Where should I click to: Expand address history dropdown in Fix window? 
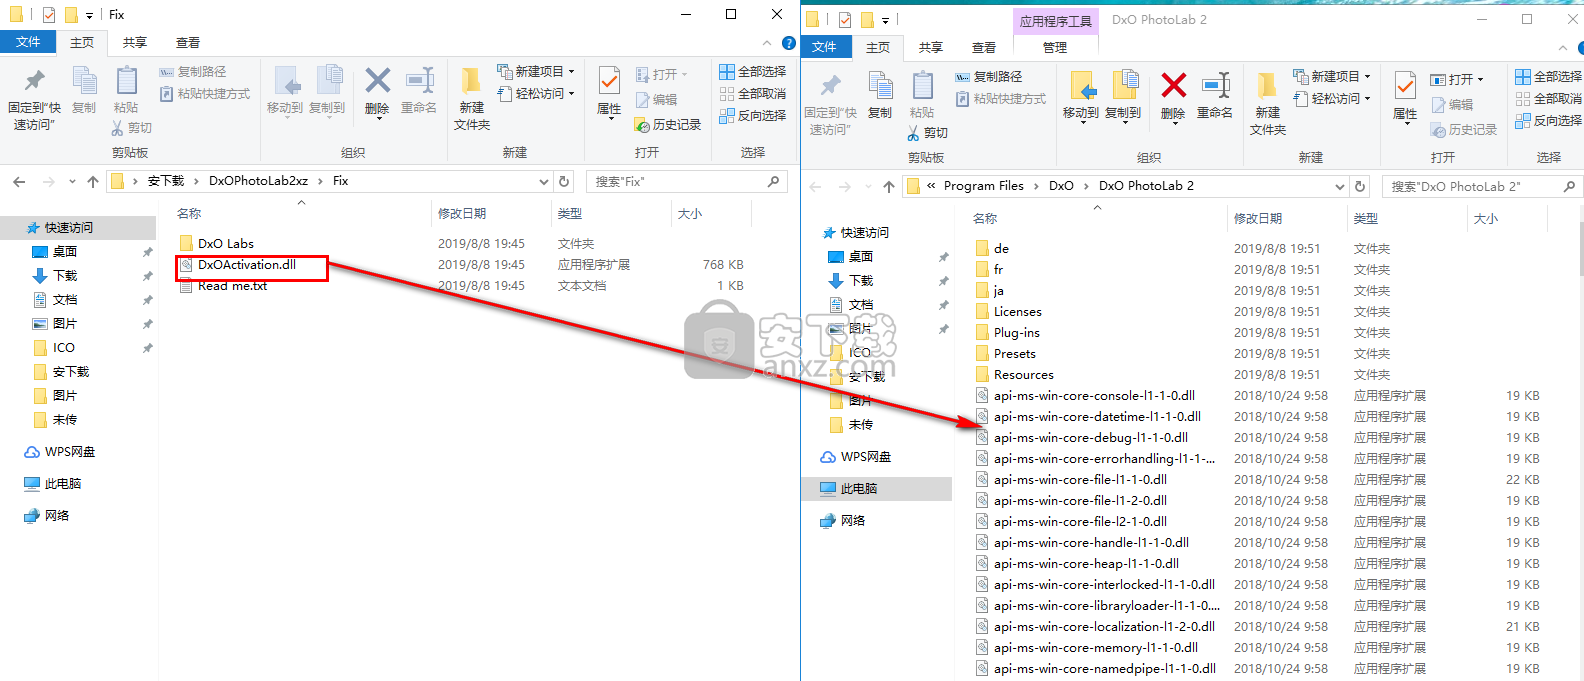tap(544, 181)
